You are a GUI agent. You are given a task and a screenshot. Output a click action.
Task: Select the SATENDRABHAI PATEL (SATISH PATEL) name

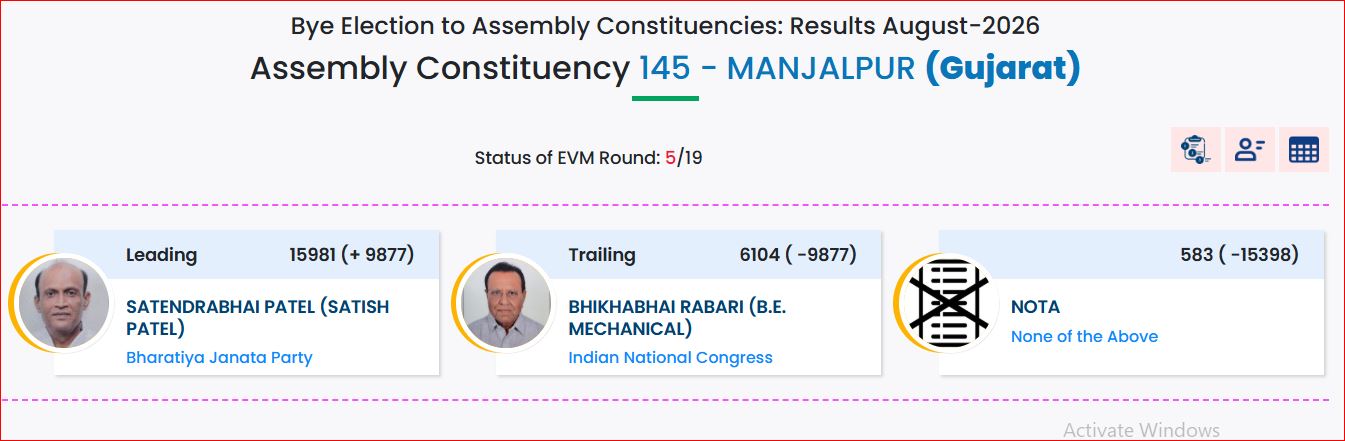pos(258,317)
